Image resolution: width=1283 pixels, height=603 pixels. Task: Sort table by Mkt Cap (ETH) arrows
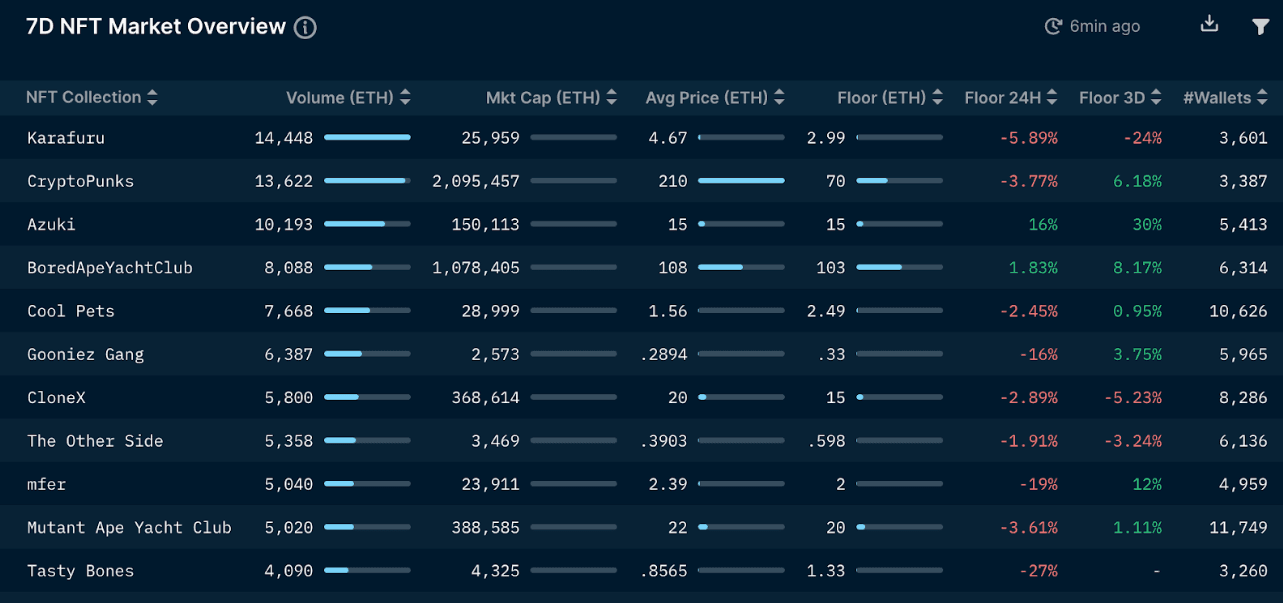click(x=611, y=98)
